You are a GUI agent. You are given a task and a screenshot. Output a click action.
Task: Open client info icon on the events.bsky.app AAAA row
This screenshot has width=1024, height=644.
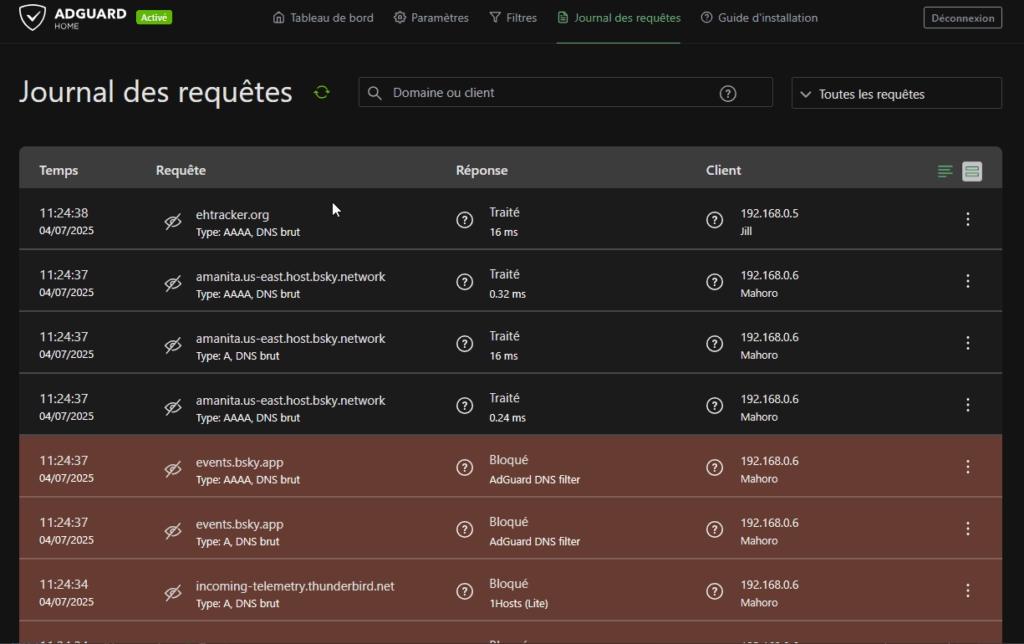714,467
